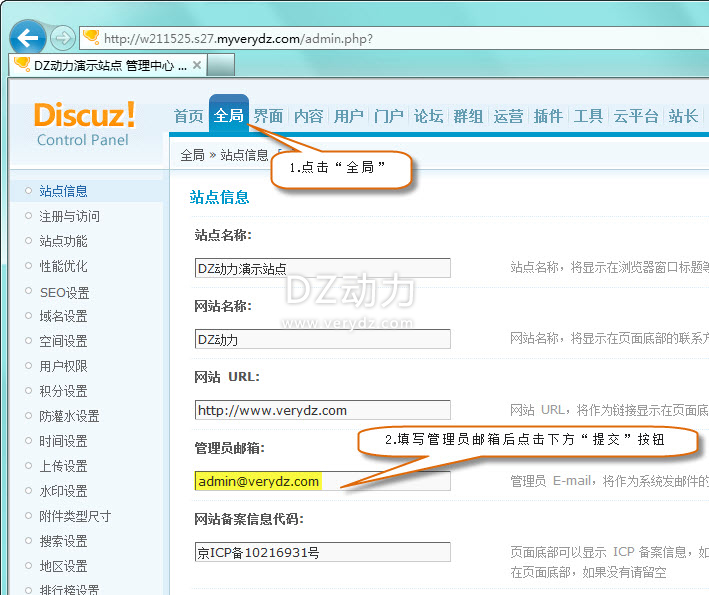Go to the 论坛 navigation tab

coord(428,116)
